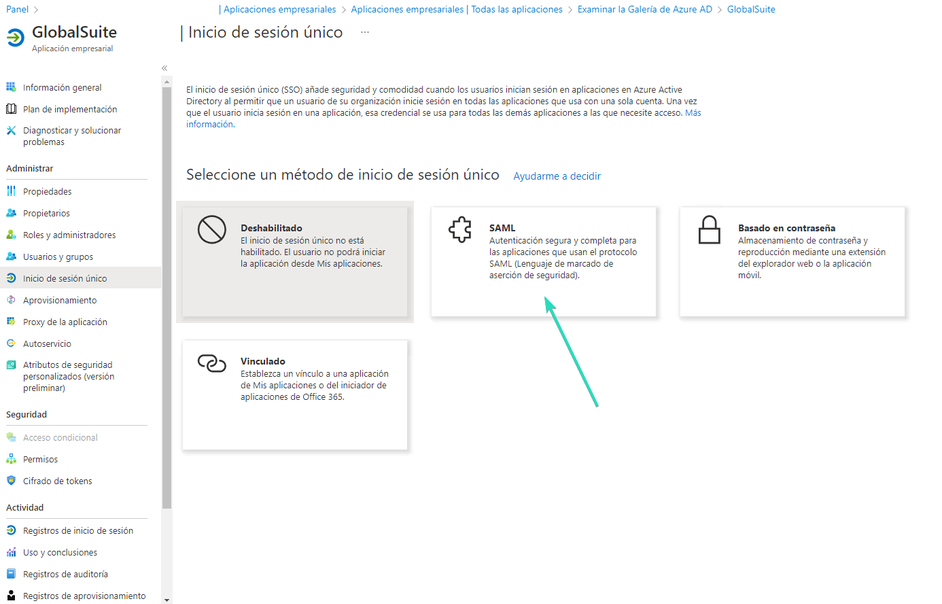Collapse the left sidebar with double chevron
The image size is (942, 604).
pyautogui.click(x=164, y=68)
